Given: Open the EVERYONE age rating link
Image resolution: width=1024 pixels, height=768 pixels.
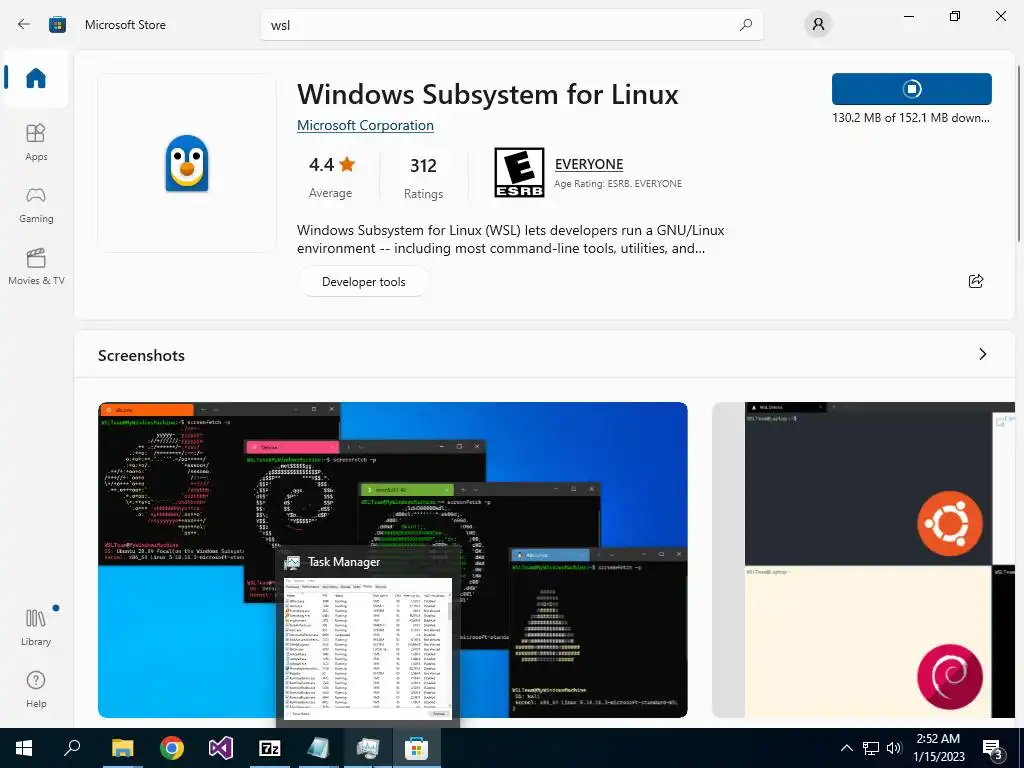Looking at the screenshot, I should point(589,164).
